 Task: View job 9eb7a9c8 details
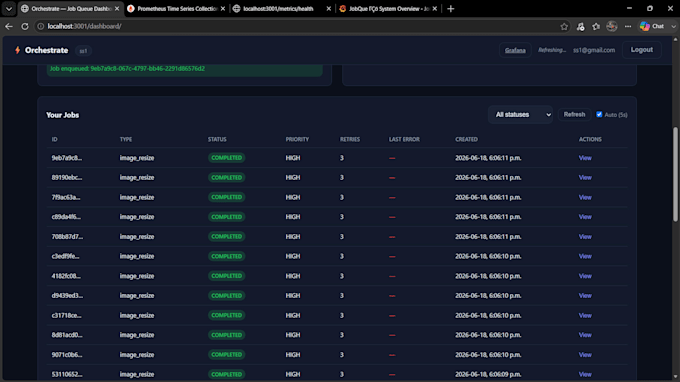point(585,158)
